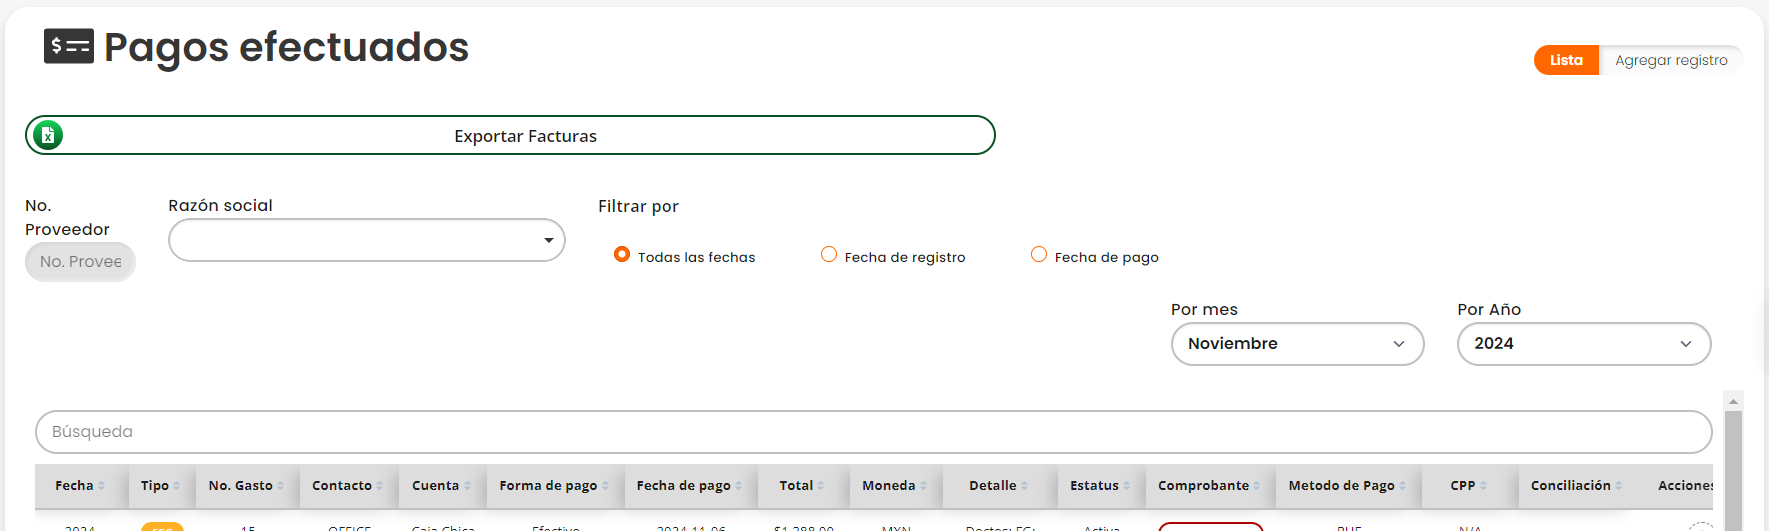The height and width of the screenshot is (531, 1769).
Task: Switch to the Lista tab
Action: (1566, 60)
